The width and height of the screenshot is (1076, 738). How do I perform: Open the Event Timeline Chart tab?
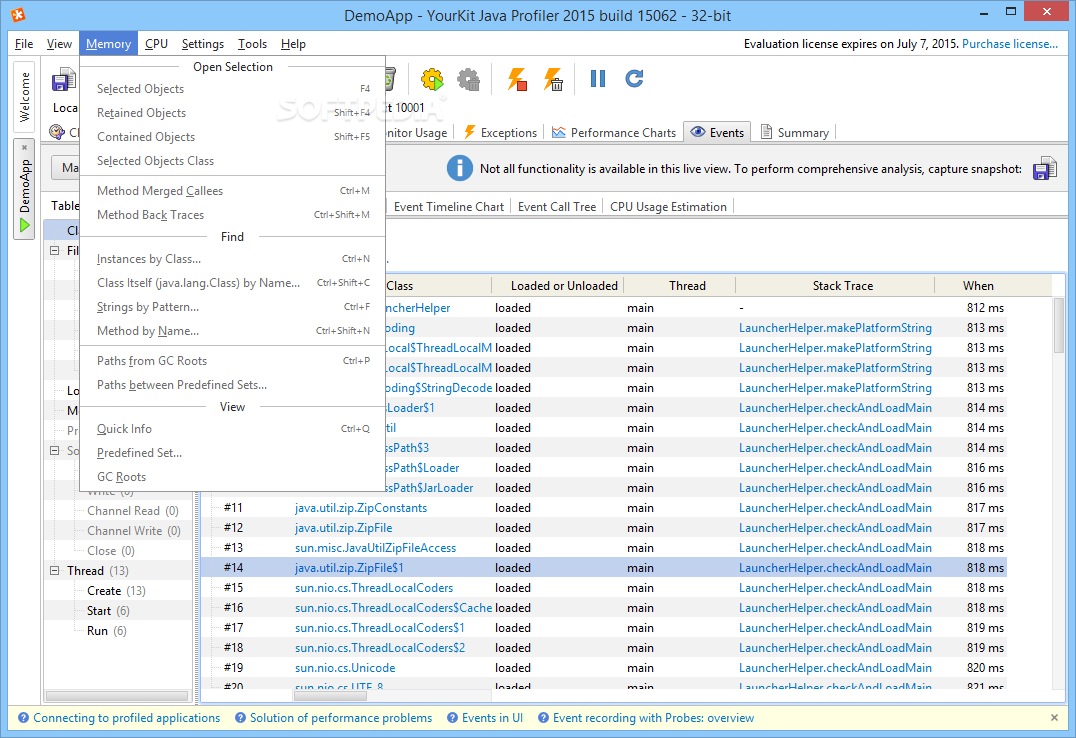(449, 207)
